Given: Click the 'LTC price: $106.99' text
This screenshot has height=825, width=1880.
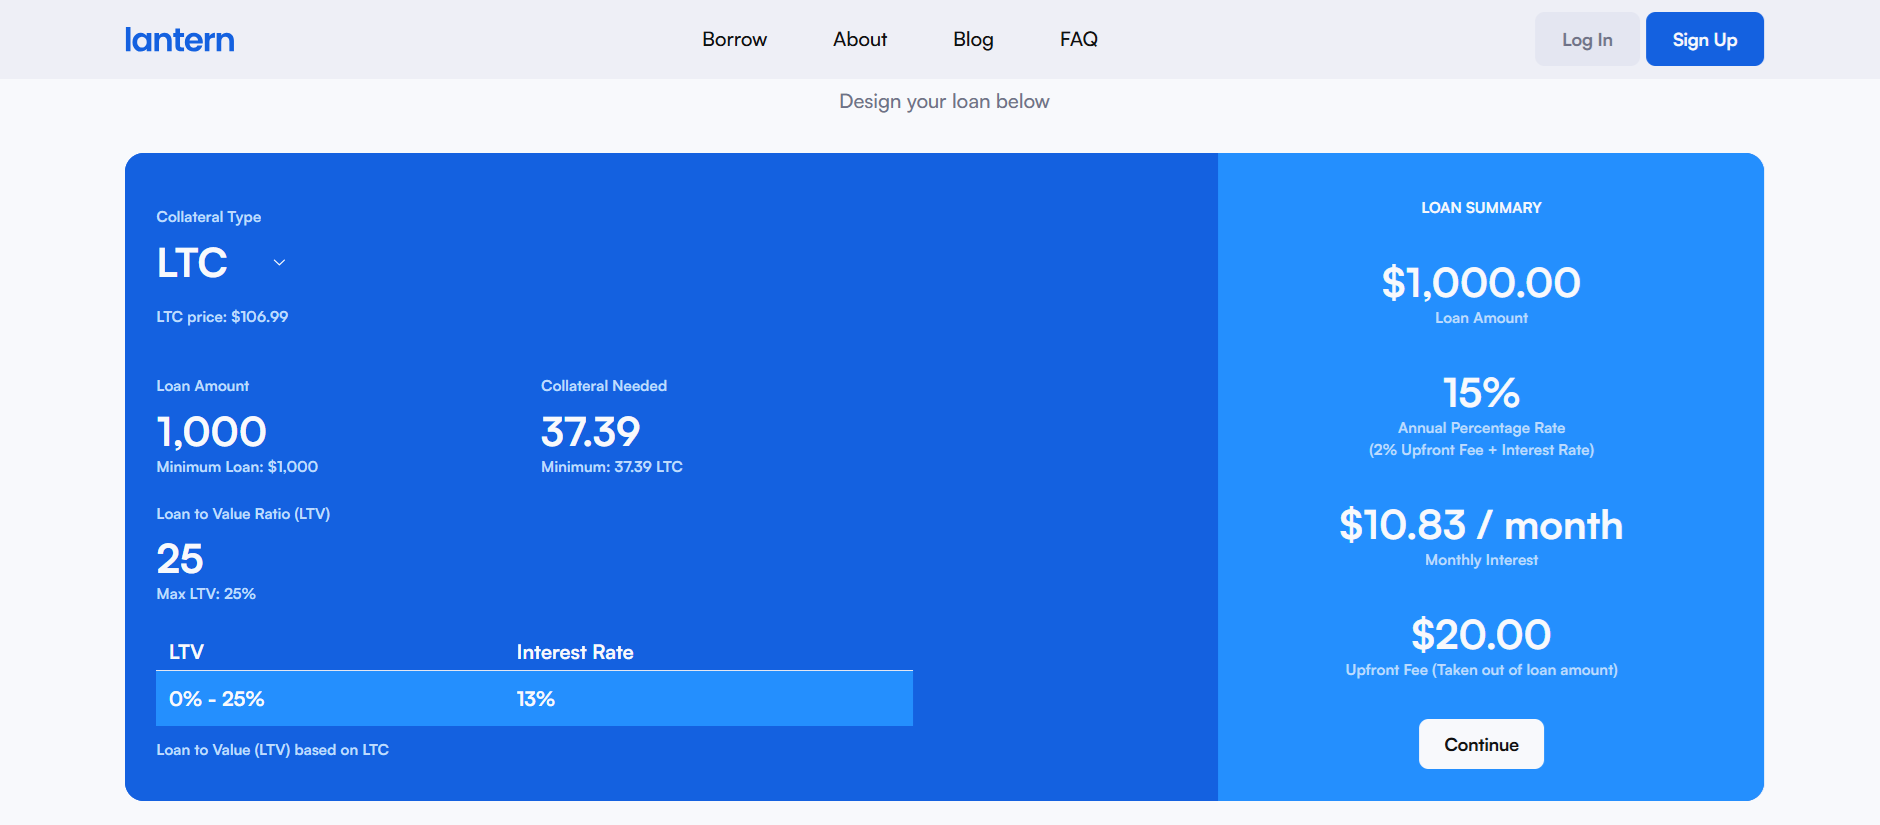Looking at the screenshot, I should pyautogui.click(x=222, y=317).
